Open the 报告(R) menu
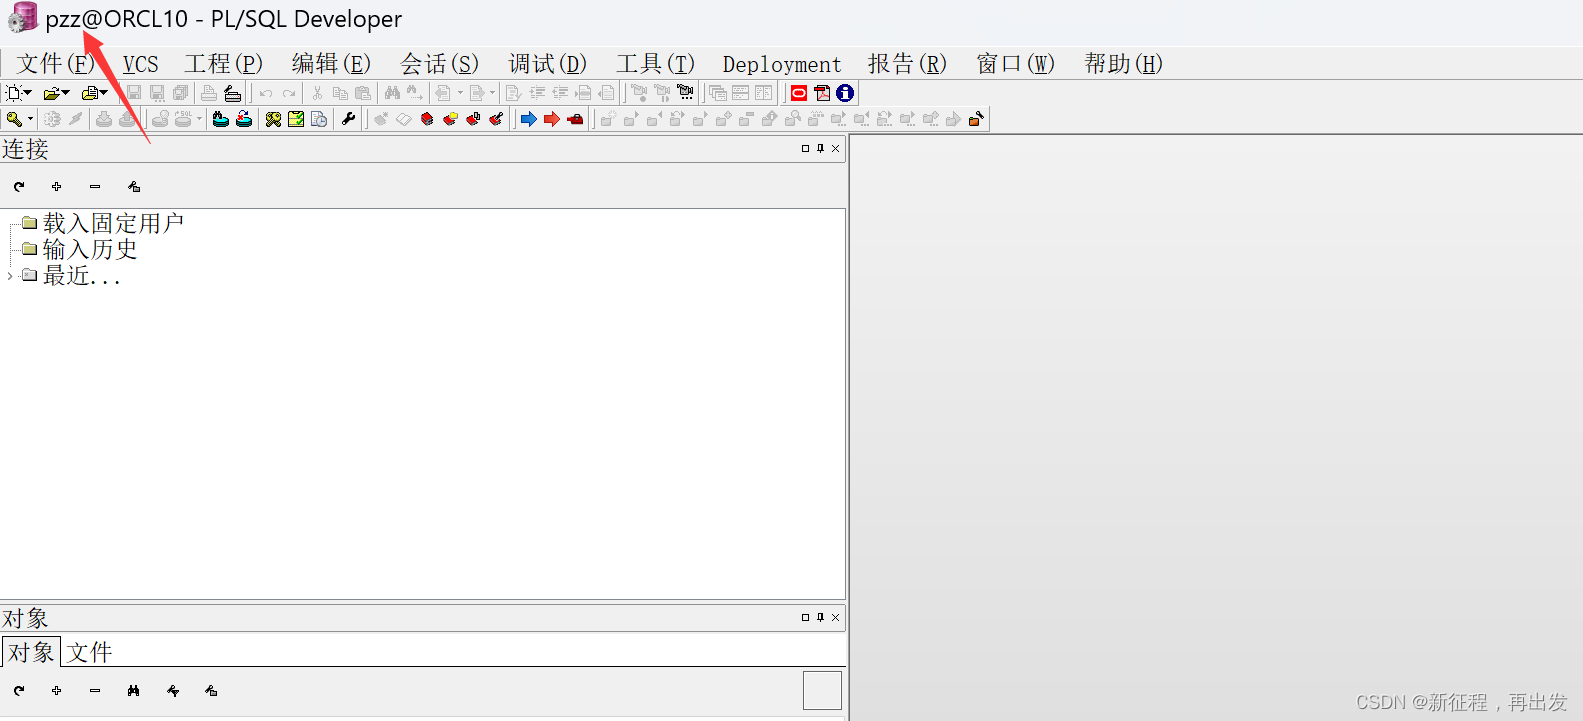1583x721 pixels. click(907, 64)
